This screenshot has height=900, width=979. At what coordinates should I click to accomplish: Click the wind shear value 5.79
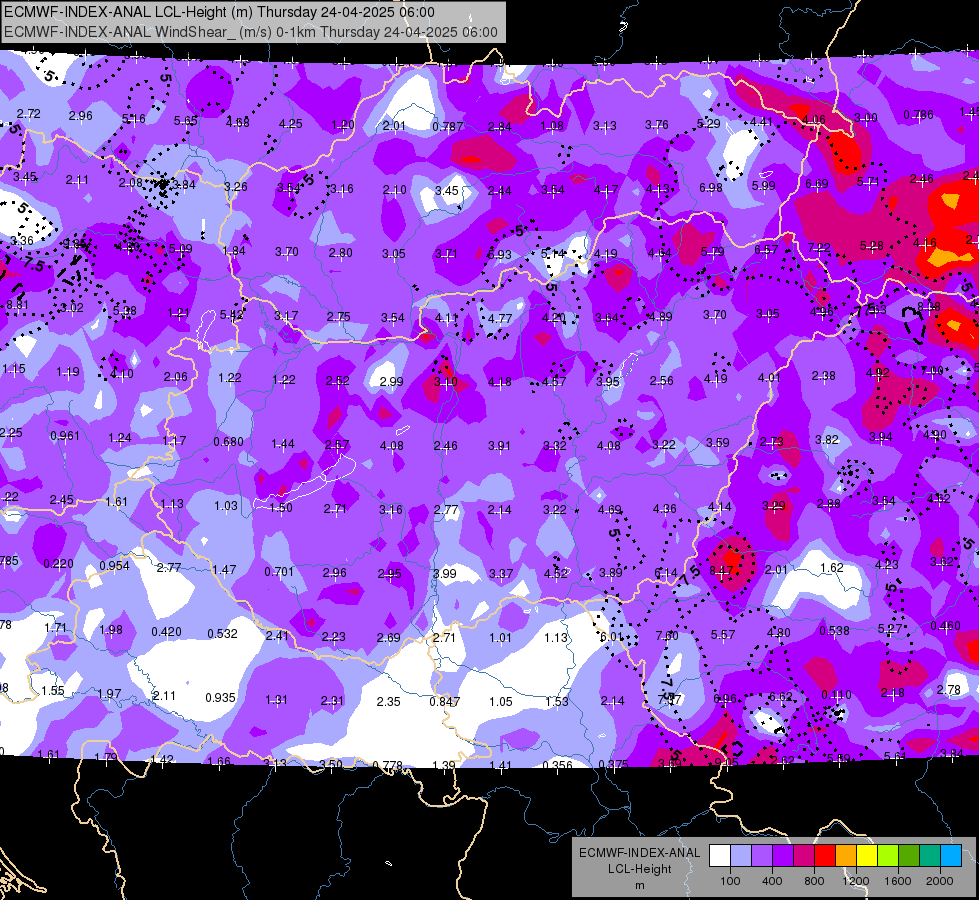click(712, 252)
